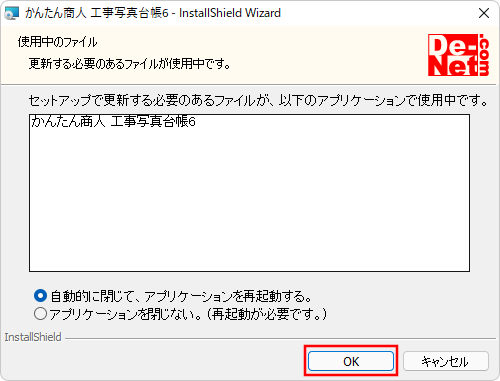Image resolution: width=500 pixels, height=381 pixels.
Task: Click the InstallShield label at bottom
Action: (x=33, y=337)
